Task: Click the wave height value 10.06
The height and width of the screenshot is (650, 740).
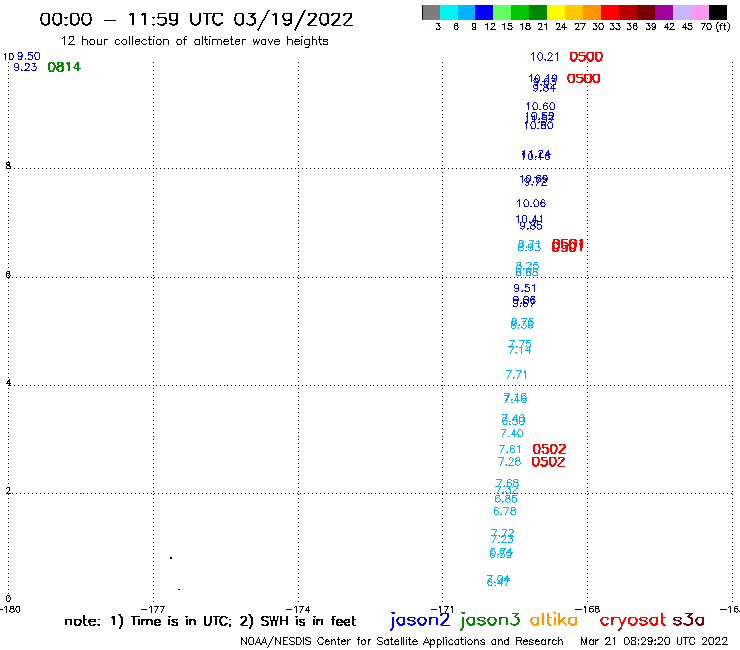Action: click(531, 203)
